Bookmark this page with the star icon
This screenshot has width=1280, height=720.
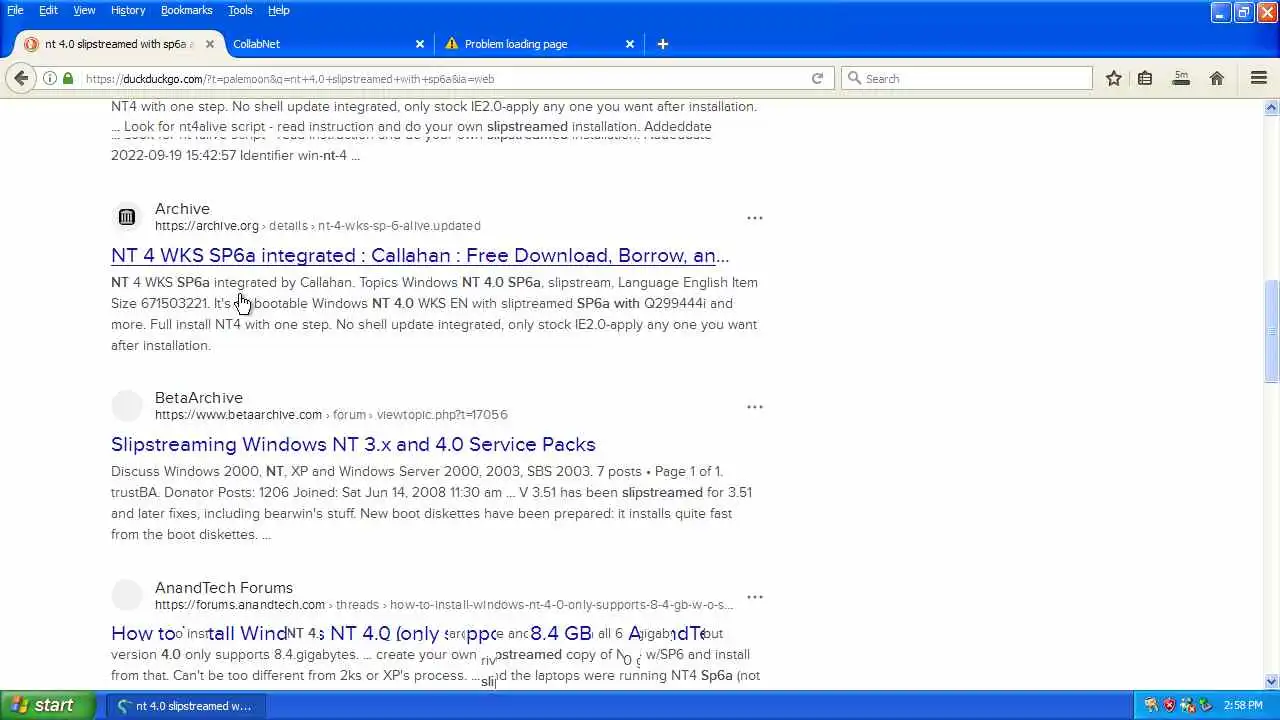1113,78
